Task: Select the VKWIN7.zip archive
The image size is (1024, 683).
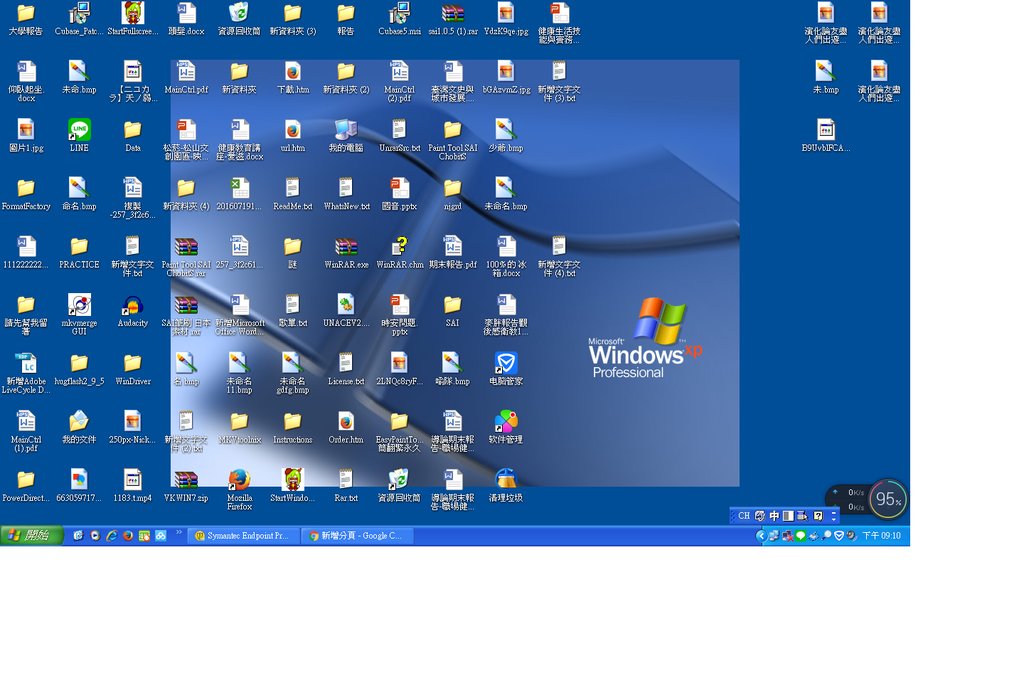Action: coord(186,485)
